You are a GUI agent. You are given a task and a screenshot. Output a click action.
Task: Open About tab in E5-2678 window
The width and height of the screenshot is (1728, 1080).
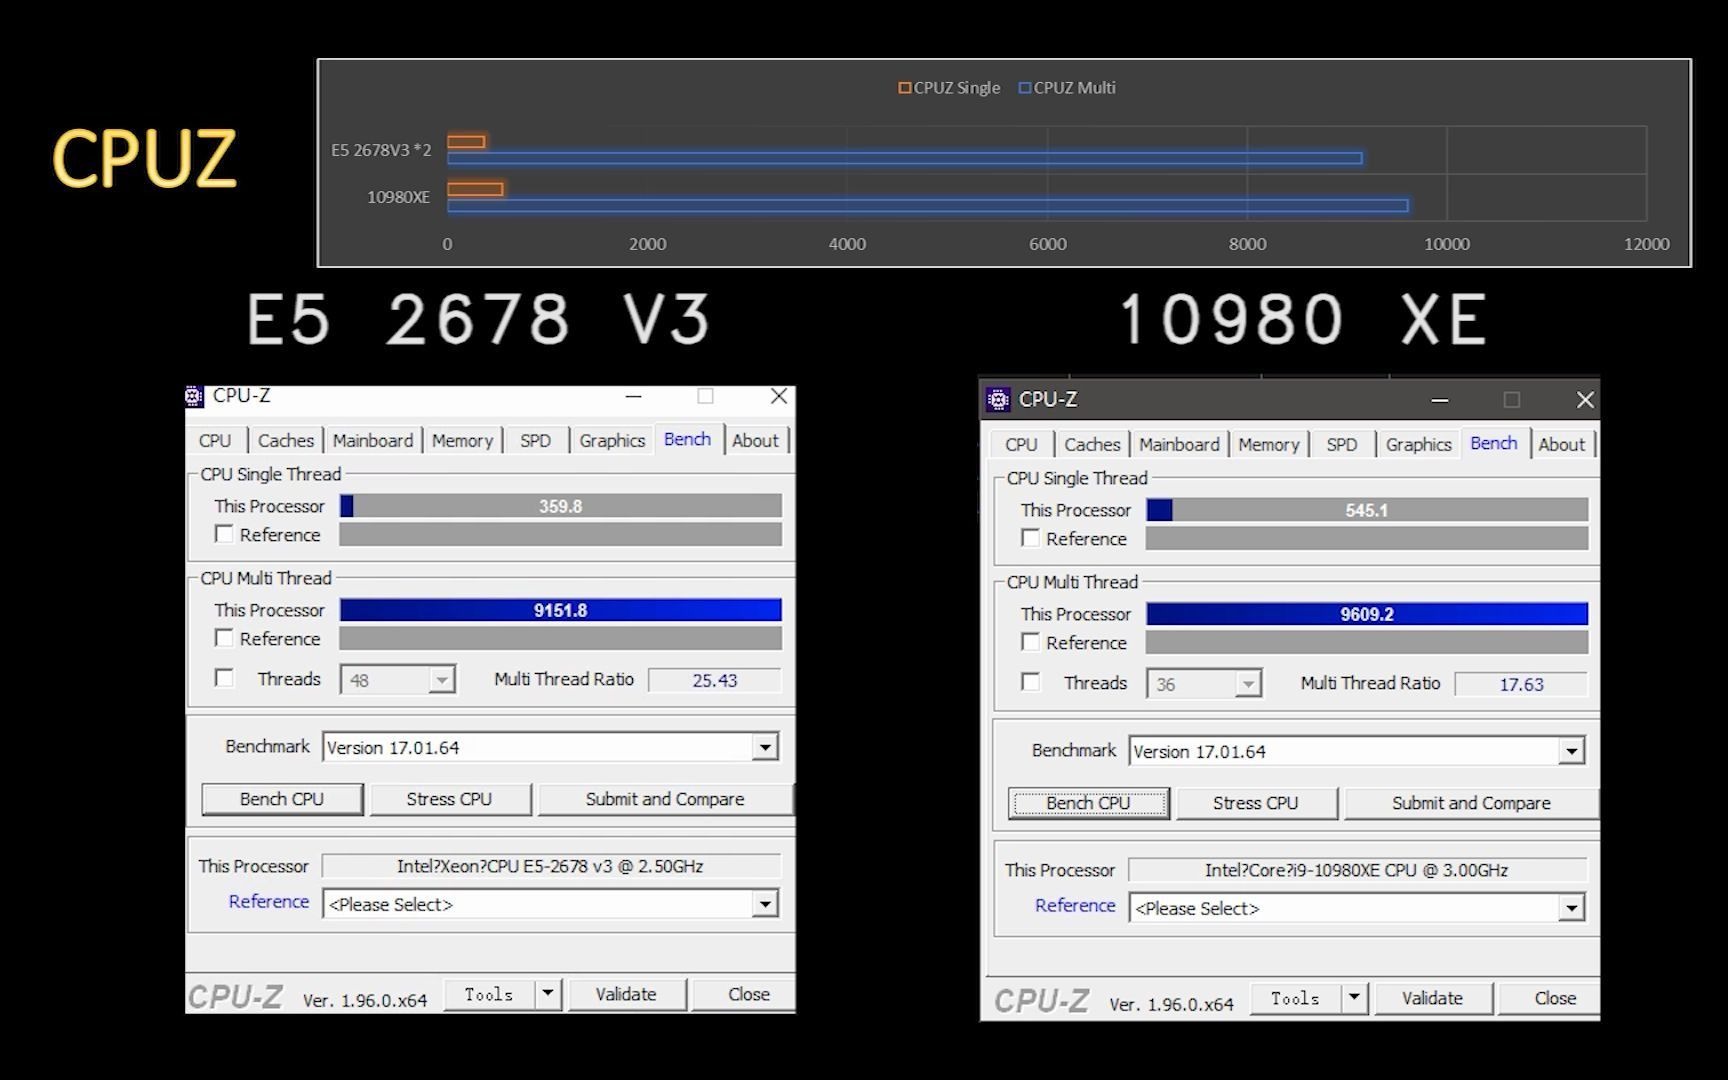[755, 440]
